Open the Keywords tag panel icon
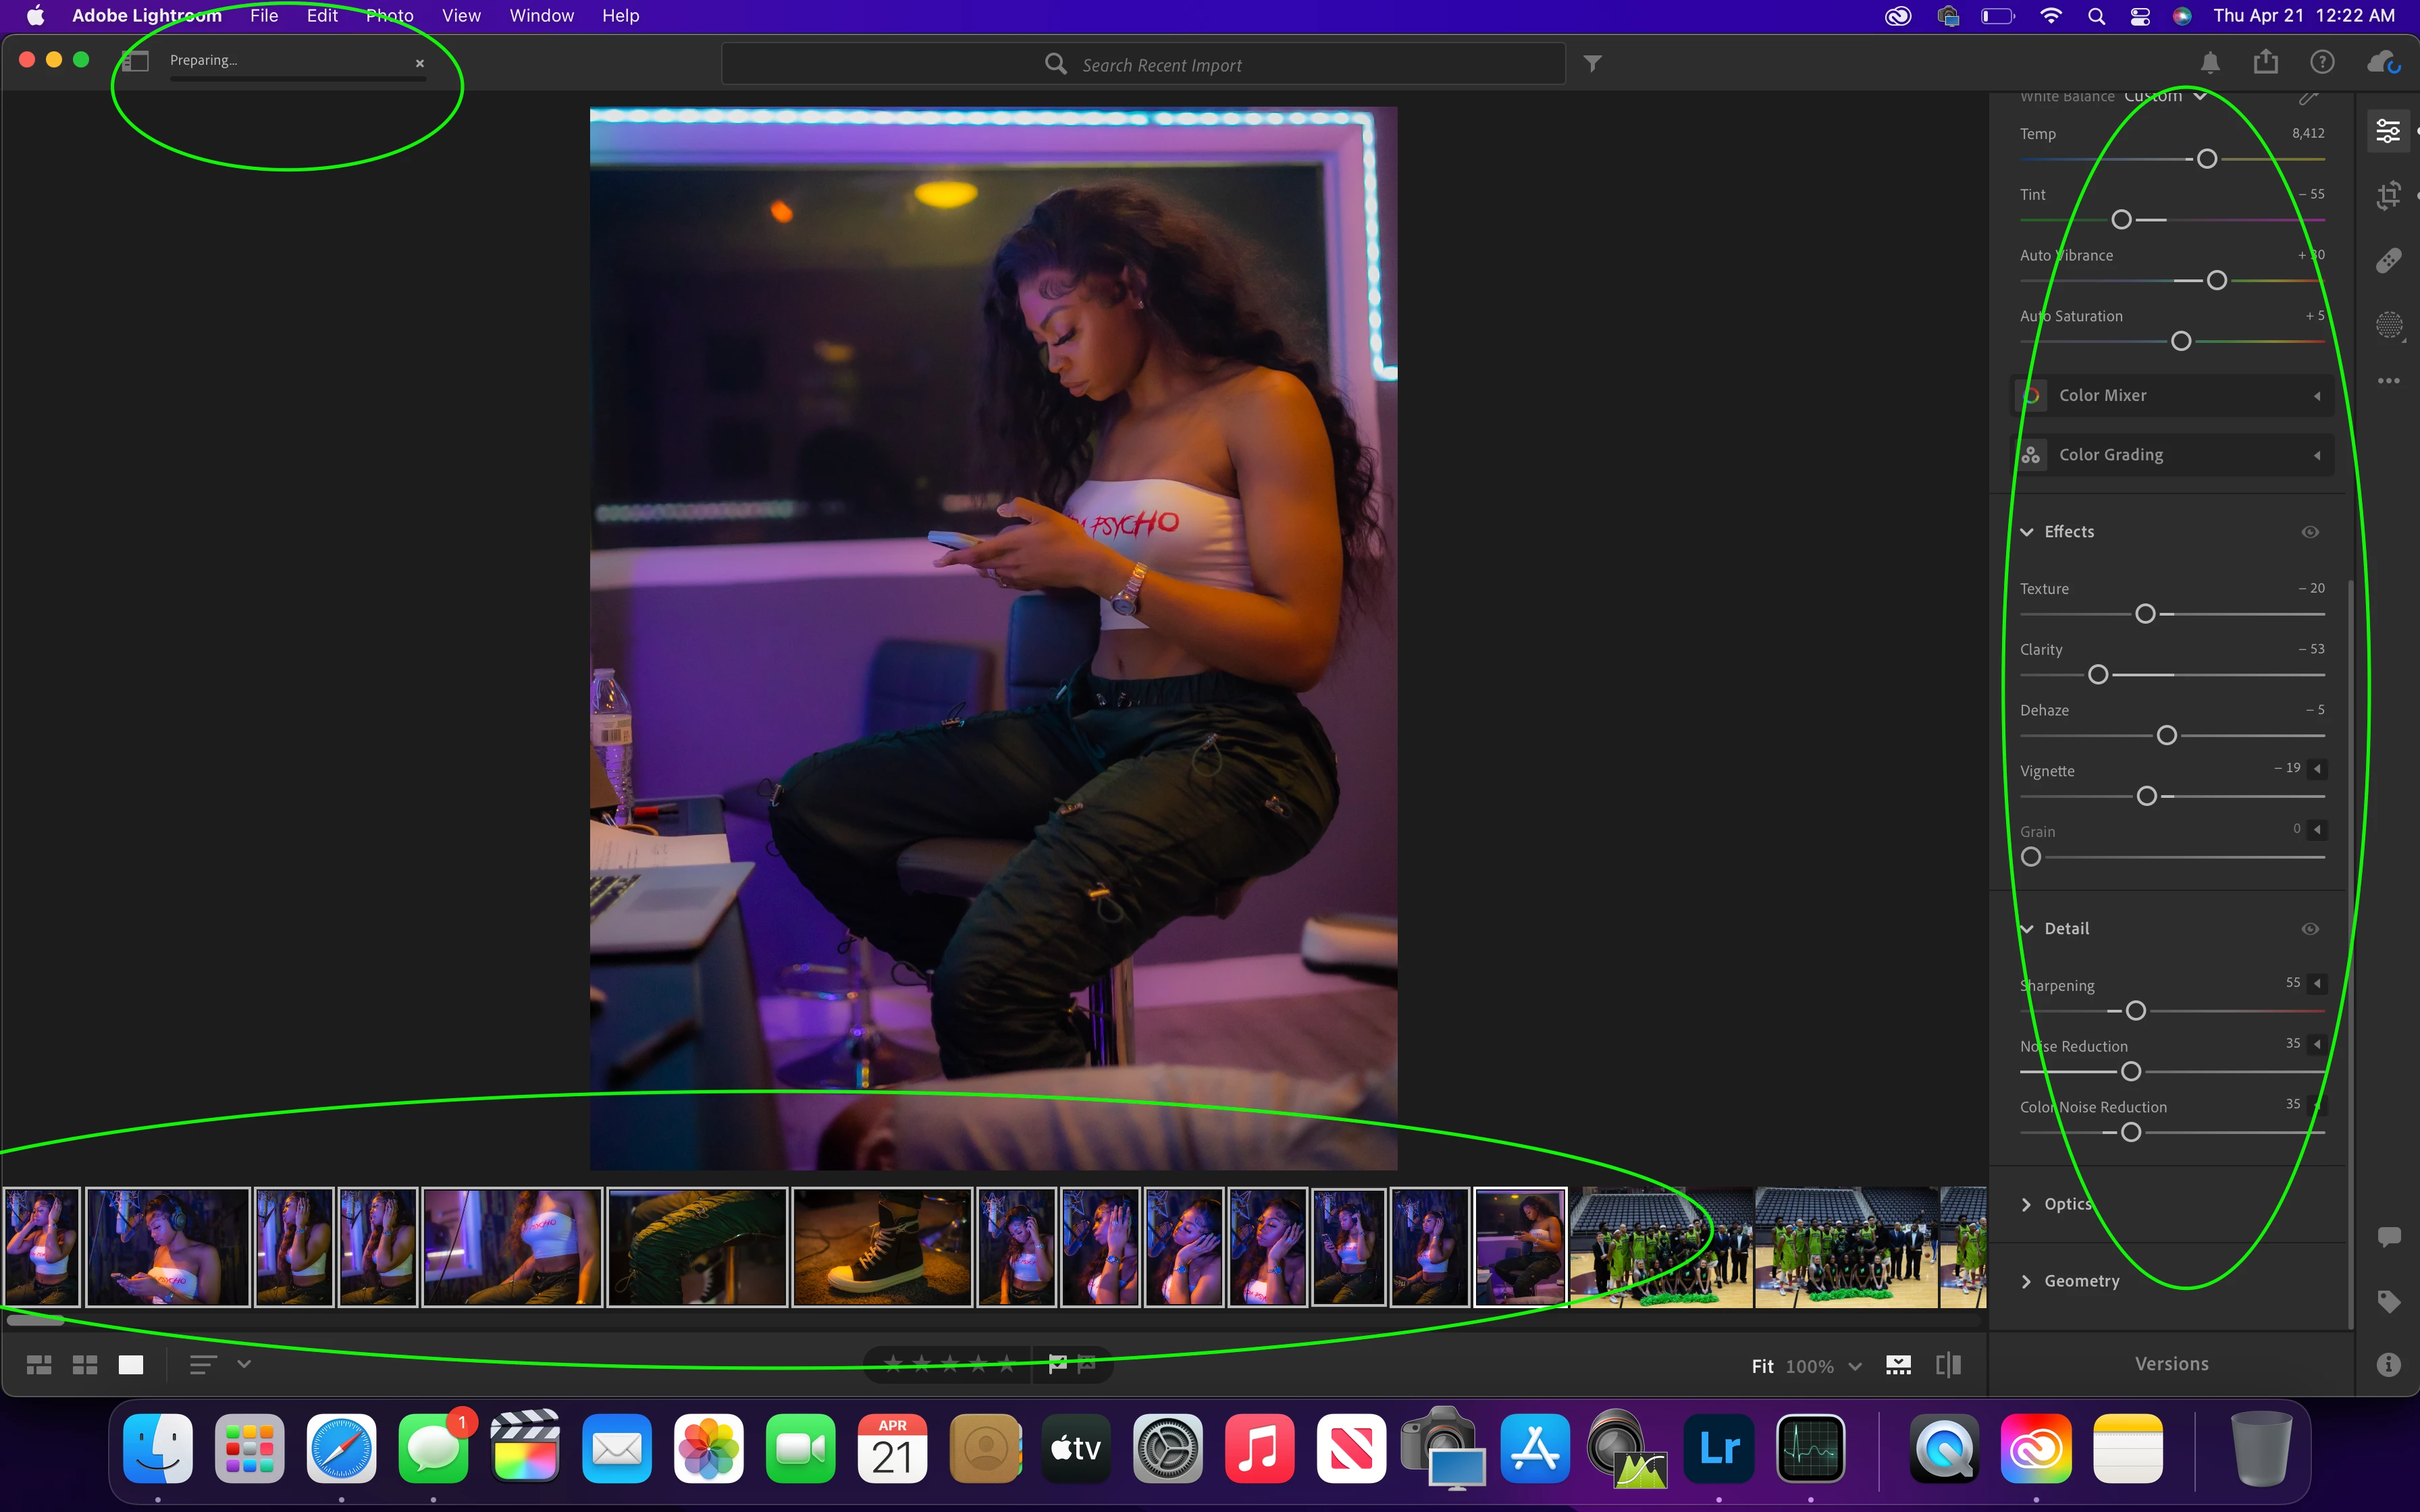Viewport: 2420px width, 1512px height. pyautogui.click(x=2388, y=1301)
